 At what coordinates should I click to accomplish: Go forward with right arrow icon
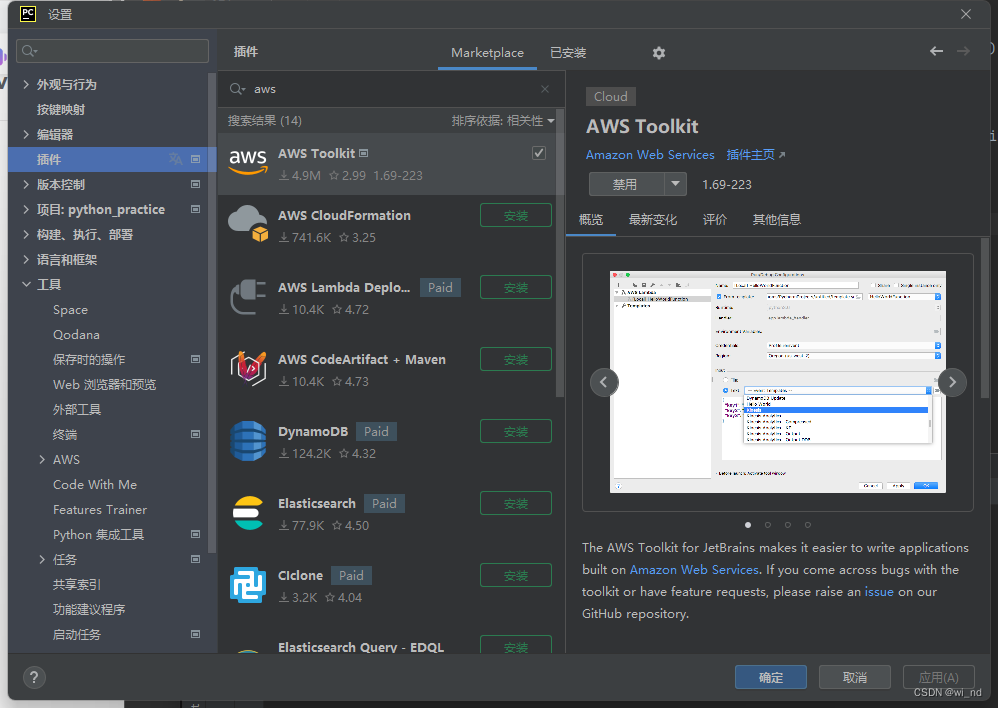click(964, 52)
